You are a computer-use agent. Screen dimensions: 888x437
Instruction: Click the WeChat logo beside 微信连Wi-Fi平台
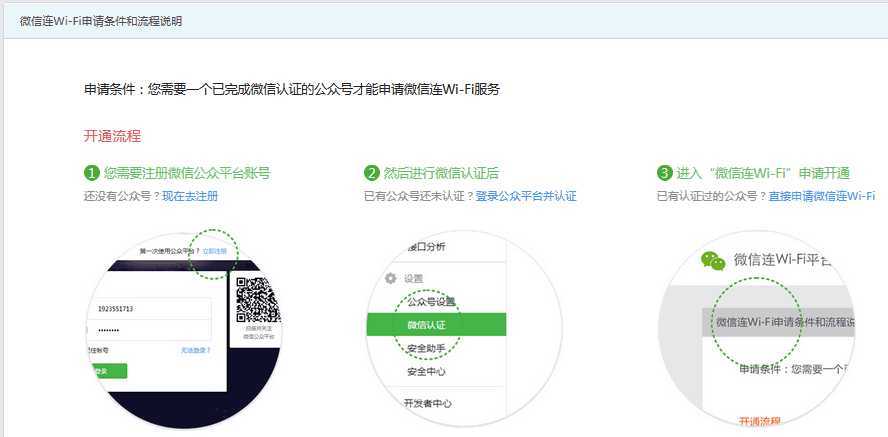[713, 261]
